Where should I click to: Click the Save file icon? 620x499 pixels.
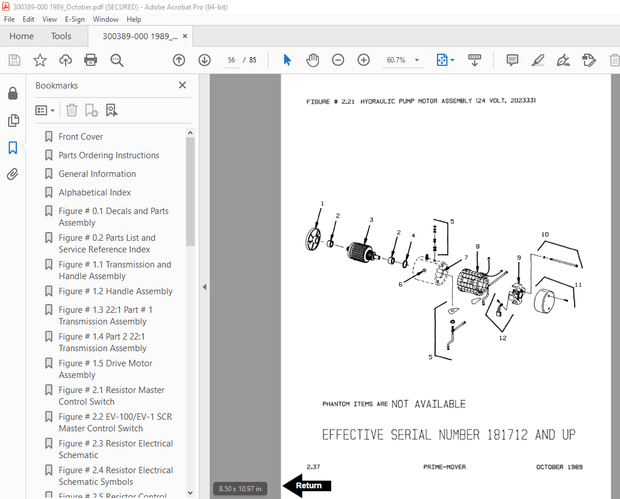(15, 60)
